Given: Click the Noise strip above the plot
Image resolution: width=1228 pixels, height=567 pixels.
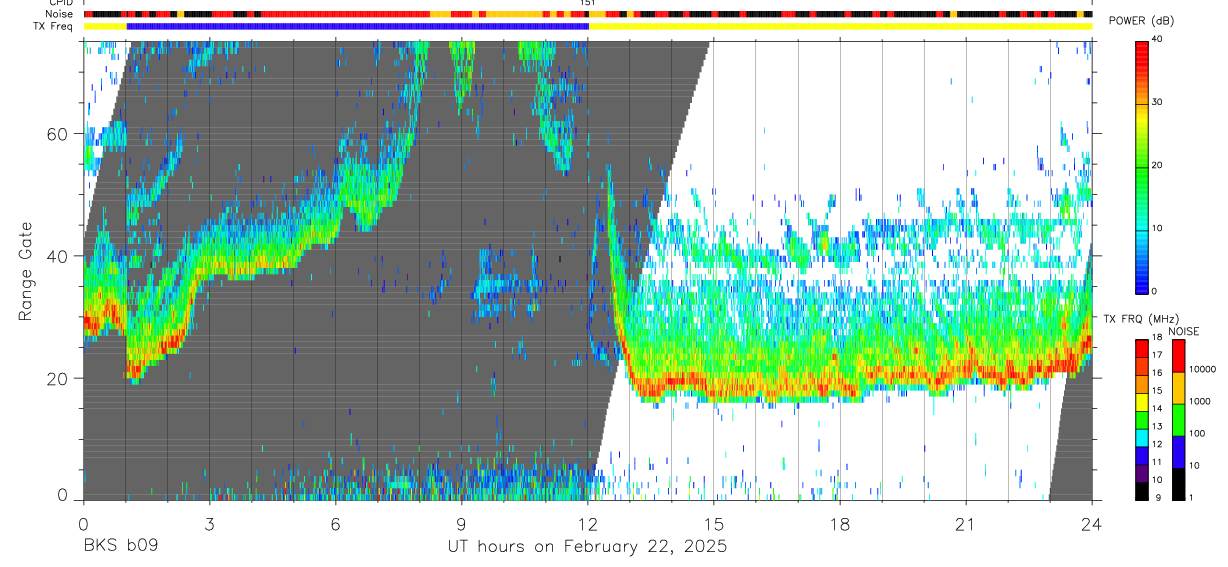Looking at the screenshot, I should coord(587,15).
